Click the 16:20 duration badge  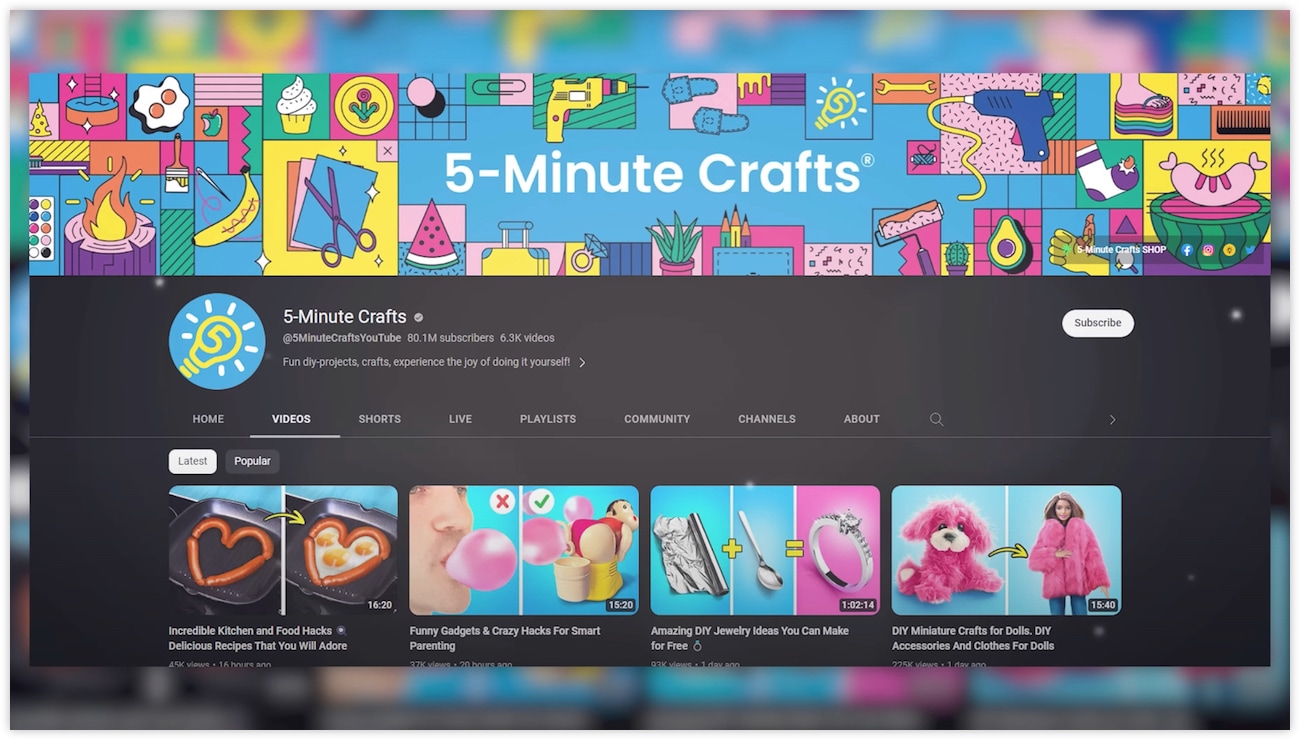tap(380, 605)
